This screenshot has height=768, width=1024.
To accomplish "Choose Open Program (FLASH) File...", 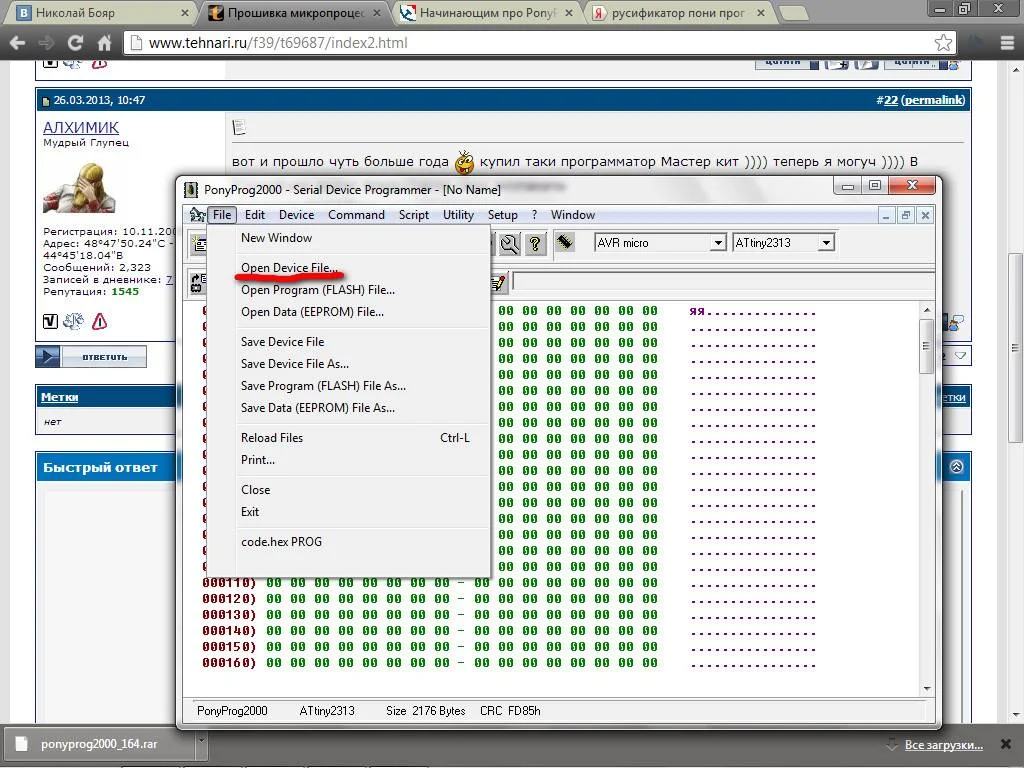I will [349, 290].
